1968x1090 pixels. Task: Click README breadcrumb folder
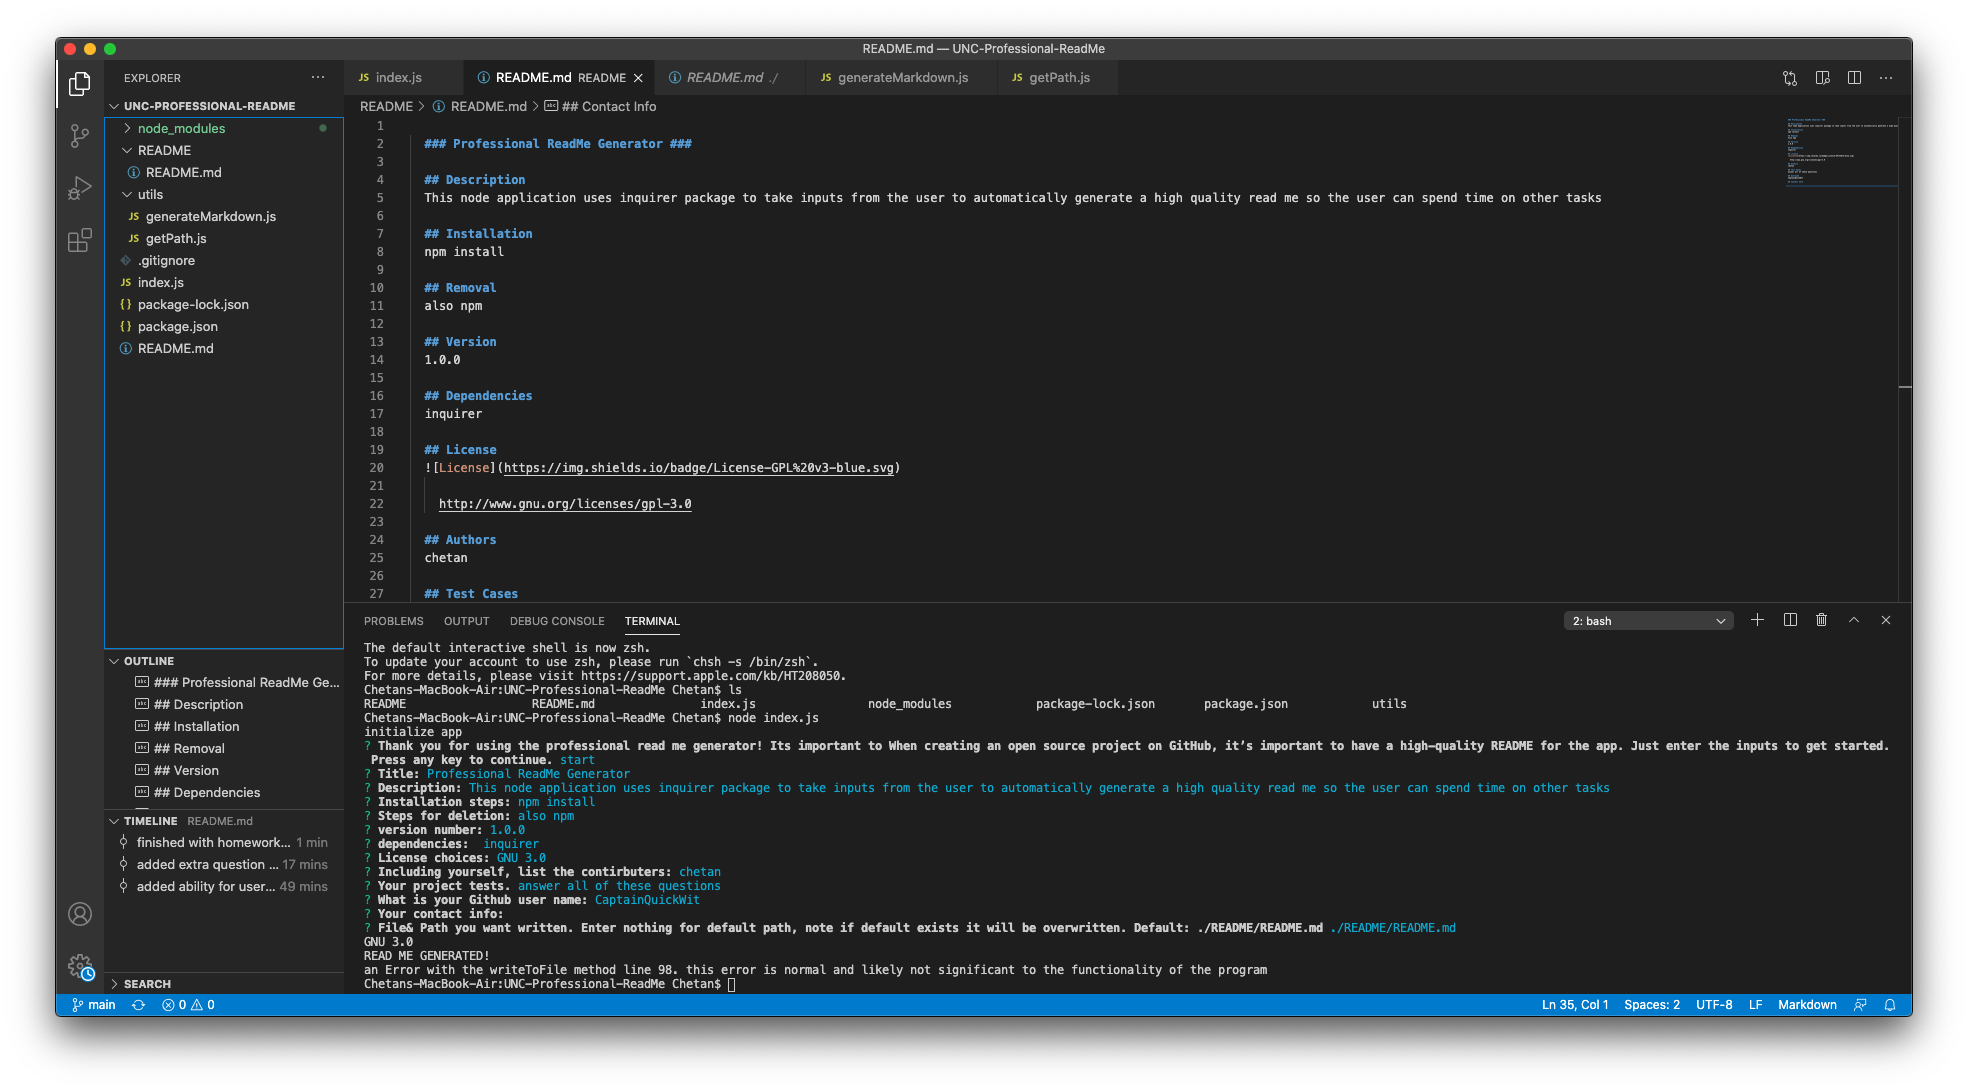(x=386, y=106)
